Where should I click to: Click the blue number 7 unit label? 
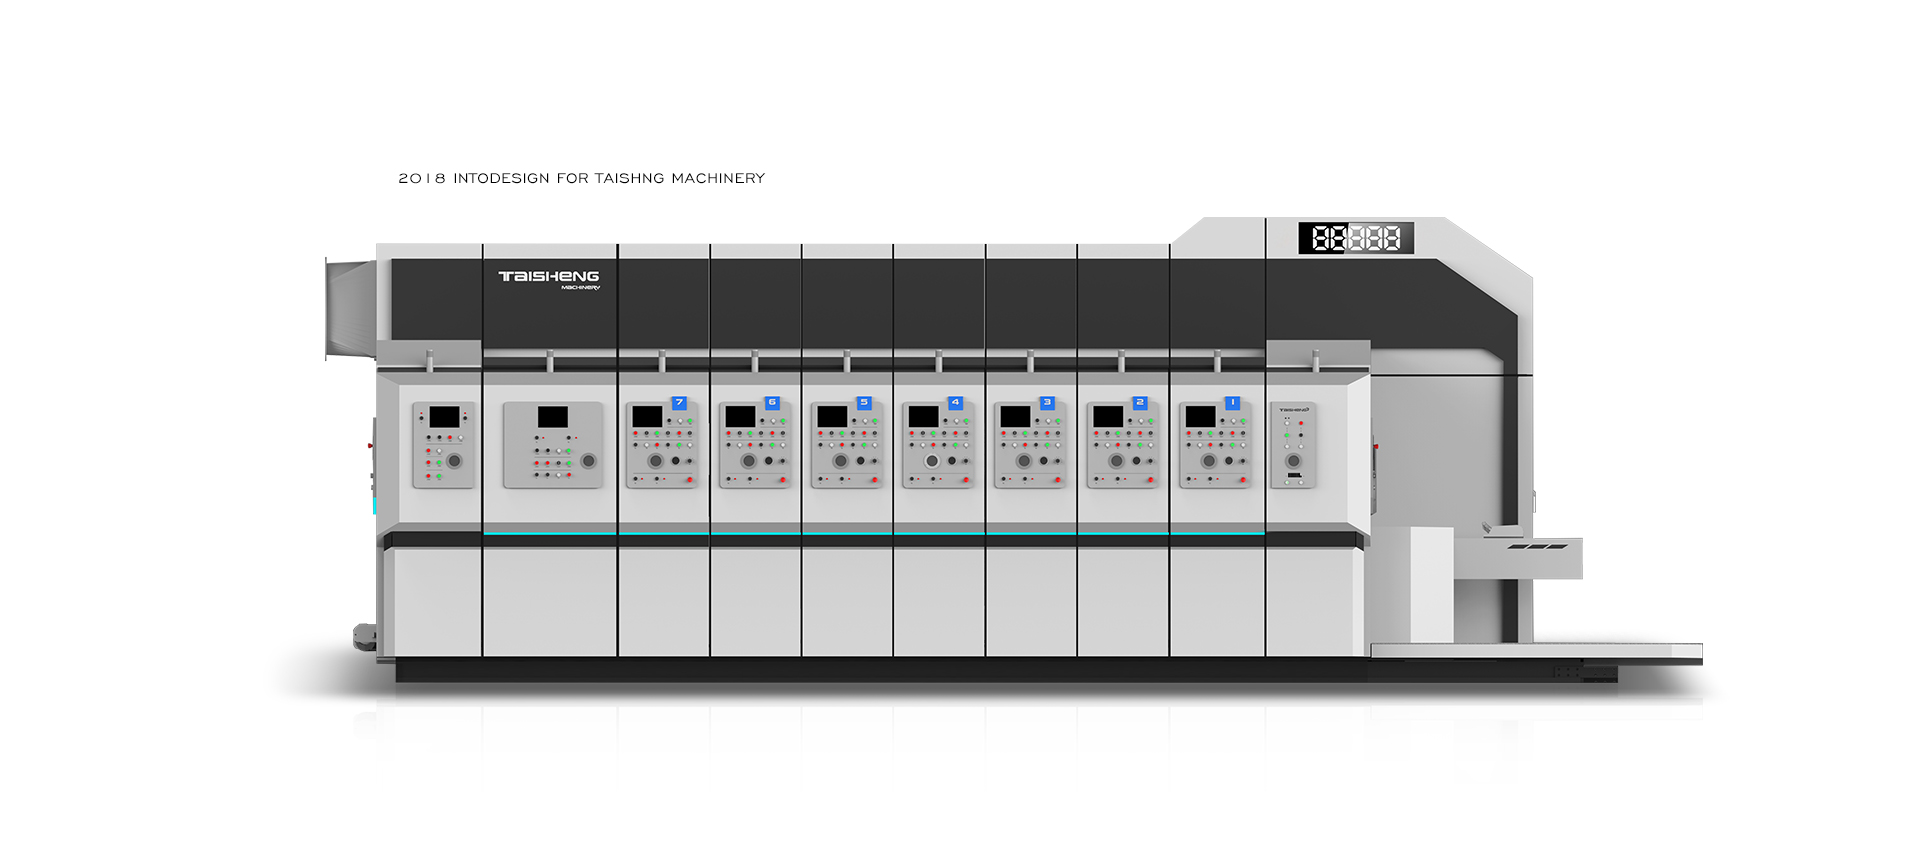click(679, 403)
